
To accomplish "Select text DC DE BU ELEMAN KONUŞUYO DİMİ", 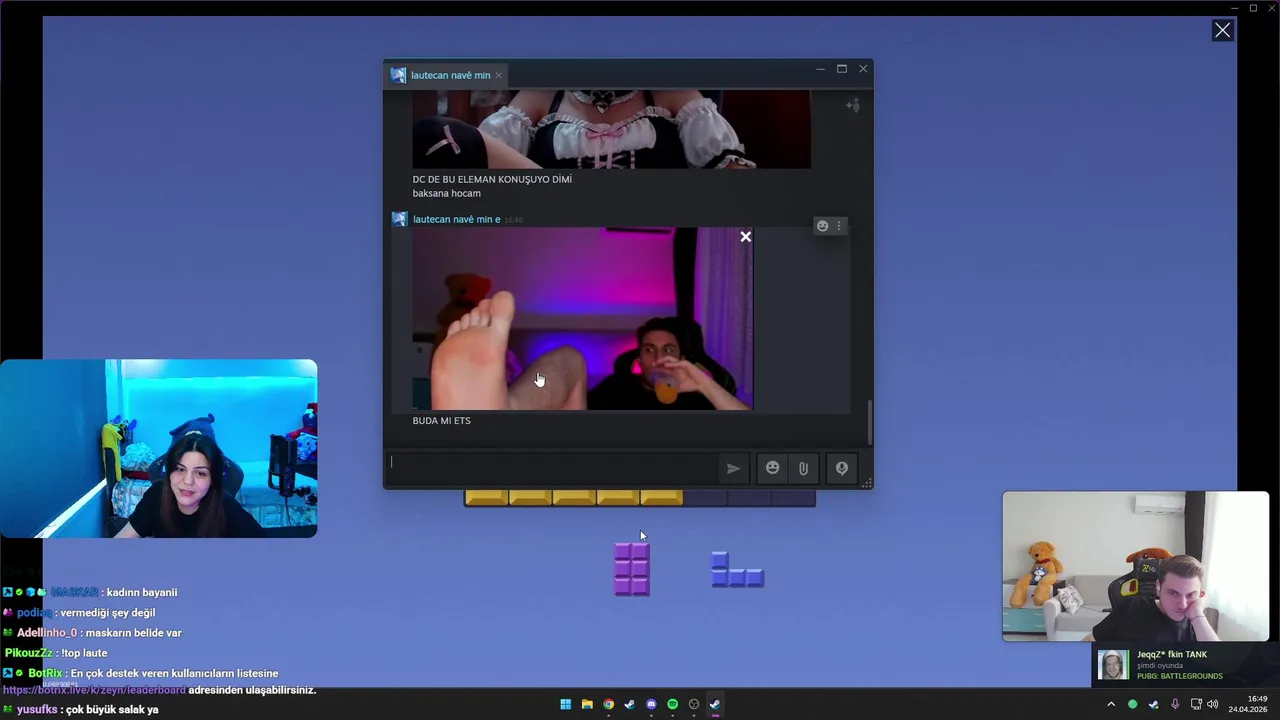I will (492, 180).
